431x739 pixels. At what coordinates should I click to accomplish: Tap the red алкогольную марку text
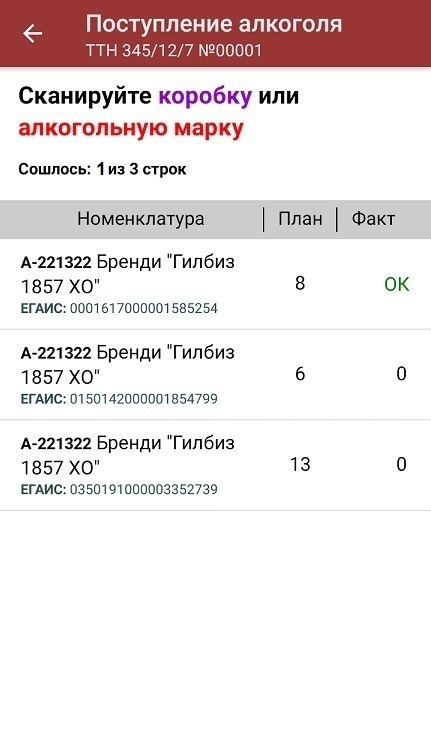(x=131, y=128)
